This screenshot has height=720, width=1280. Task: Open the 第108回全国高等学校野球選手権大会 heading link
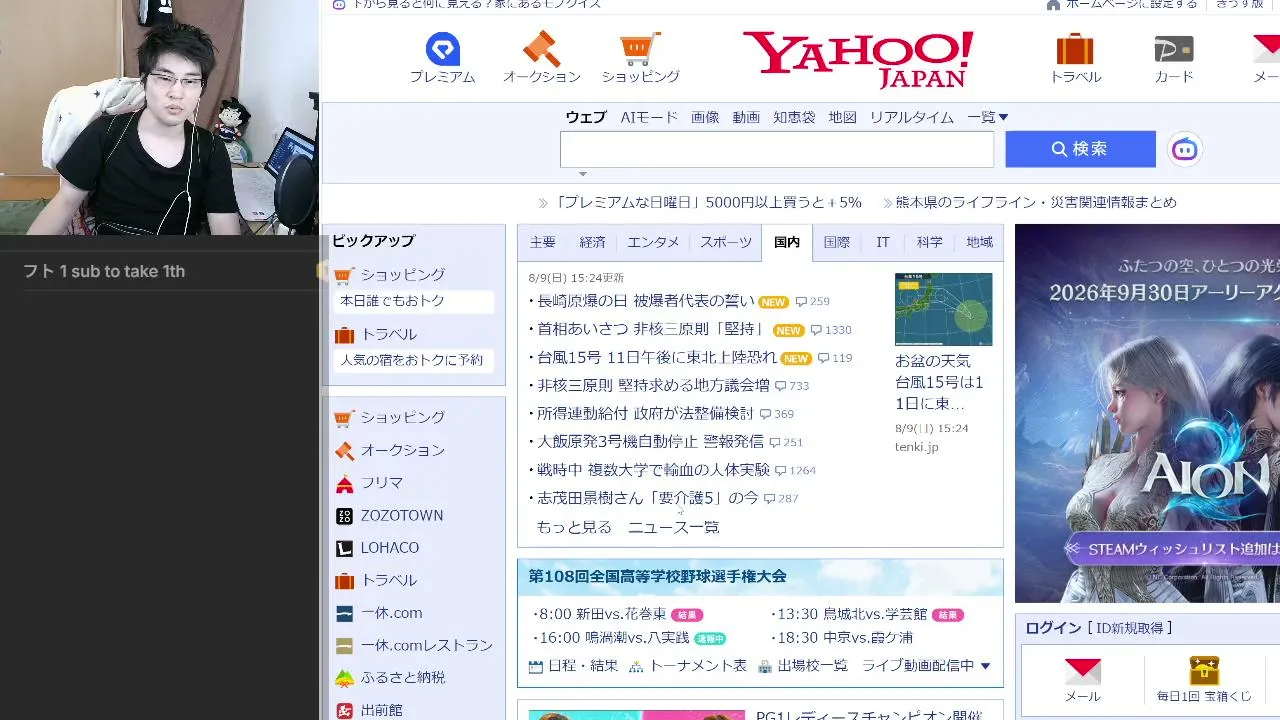coord(657,576)
